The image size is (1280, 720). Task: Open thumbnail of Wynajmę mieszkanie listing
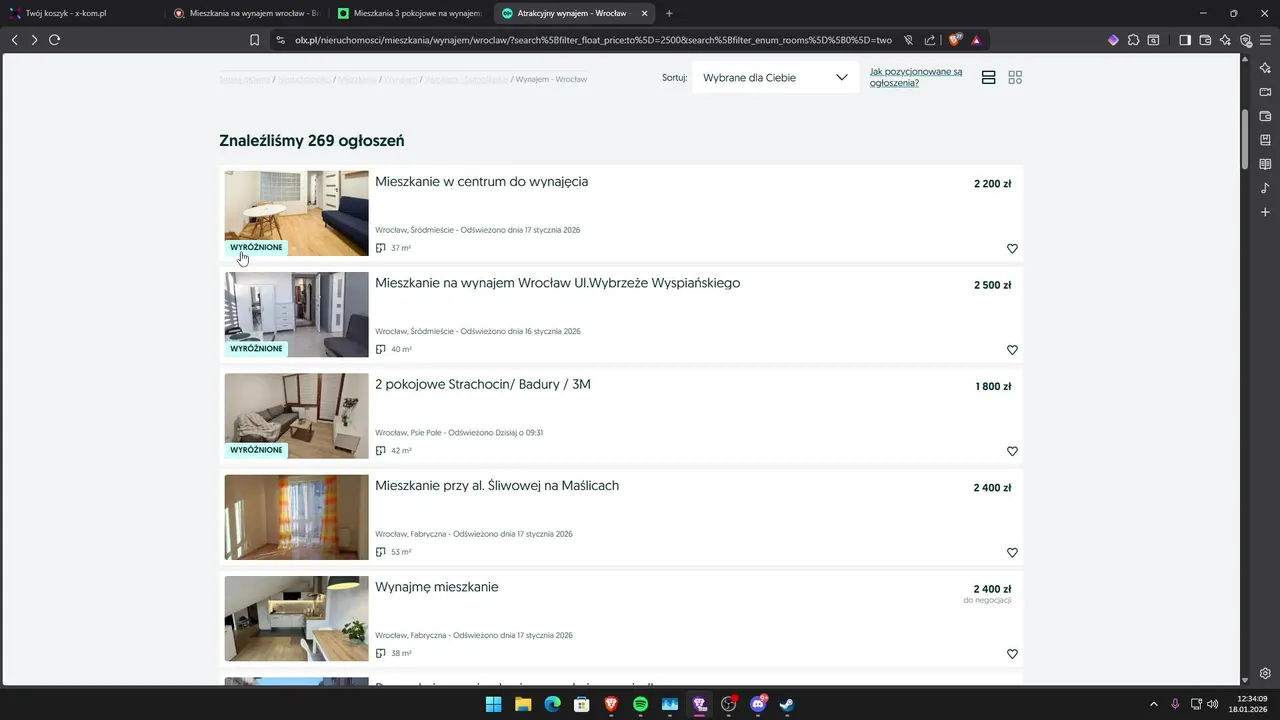[296, 618]
